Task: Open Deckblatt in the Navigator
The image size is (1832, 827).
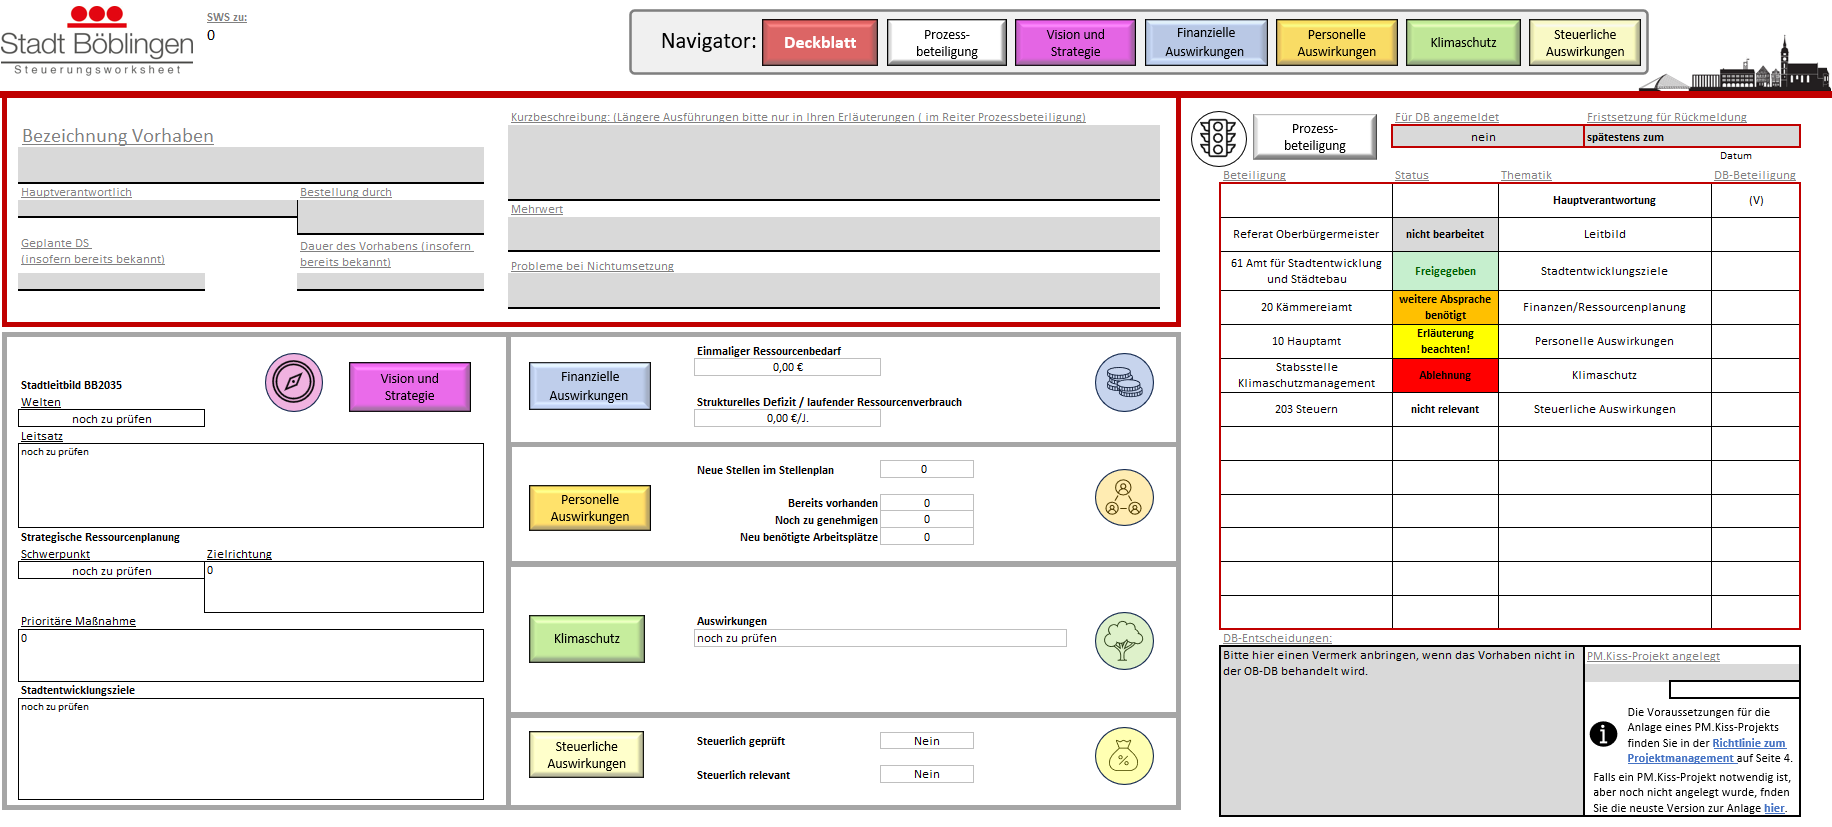Action: [819, 42]
